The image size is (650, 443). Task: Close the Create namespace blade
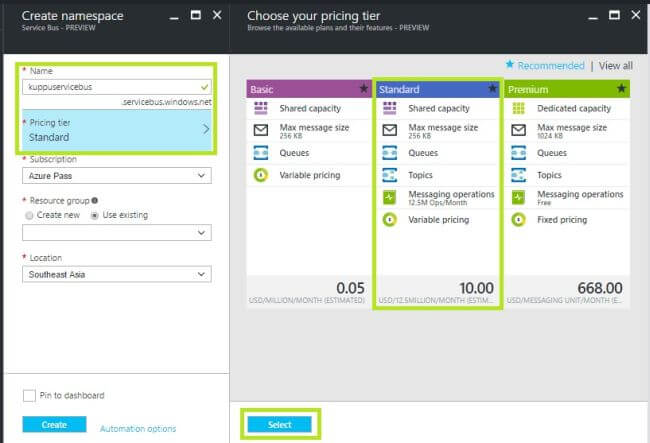(217, 15)
